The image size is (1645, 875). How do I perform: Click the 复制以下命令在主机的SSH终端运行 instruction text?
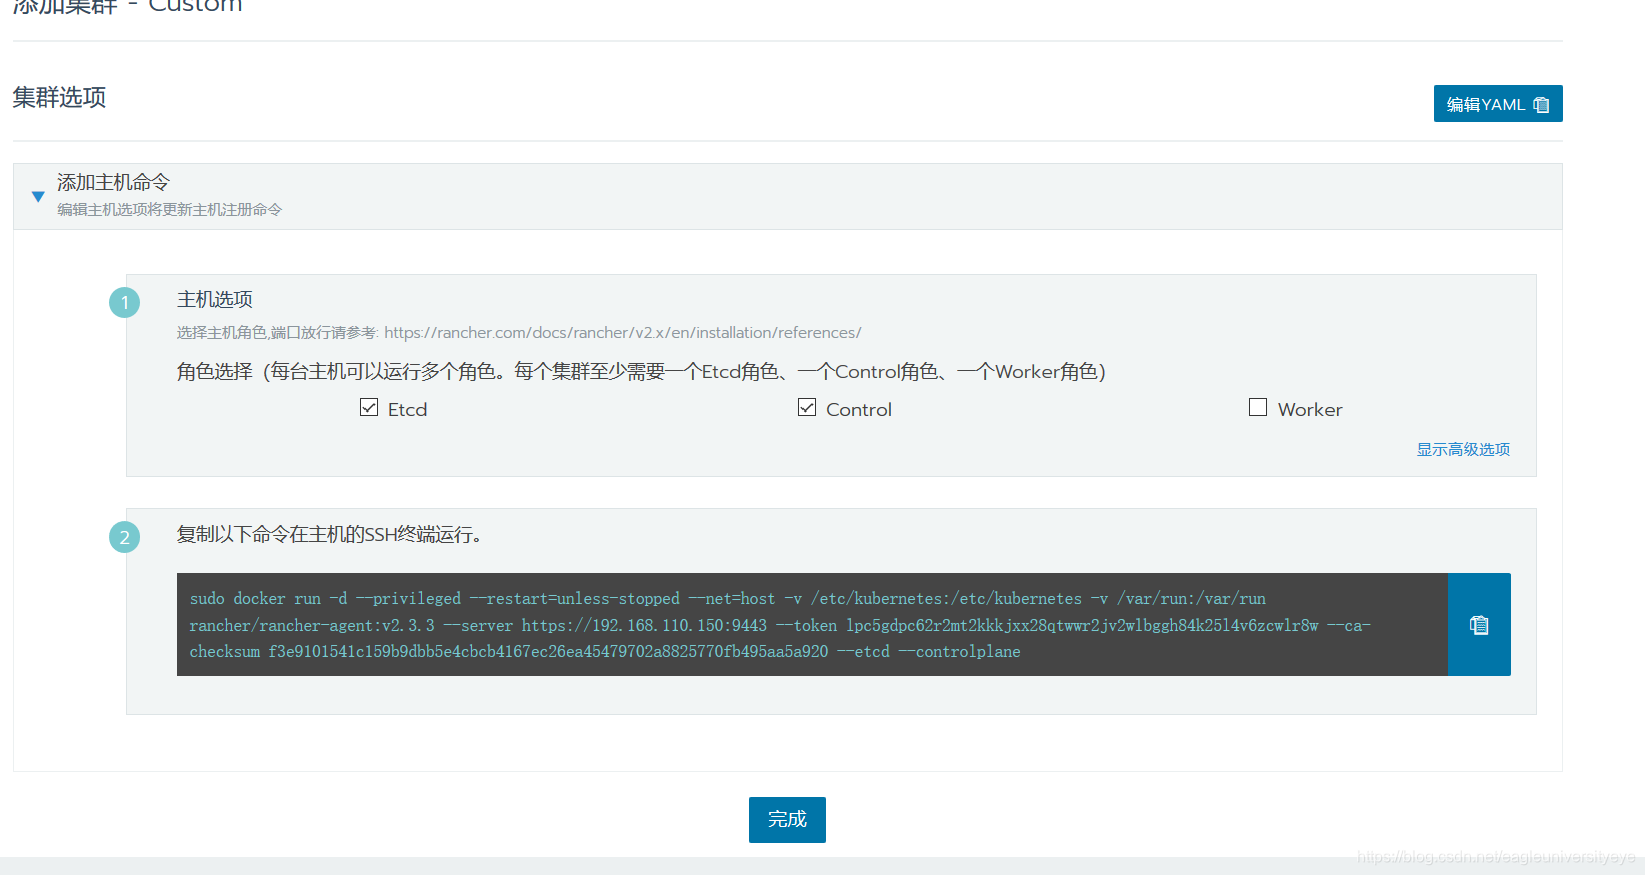click(x=330, y=535)
